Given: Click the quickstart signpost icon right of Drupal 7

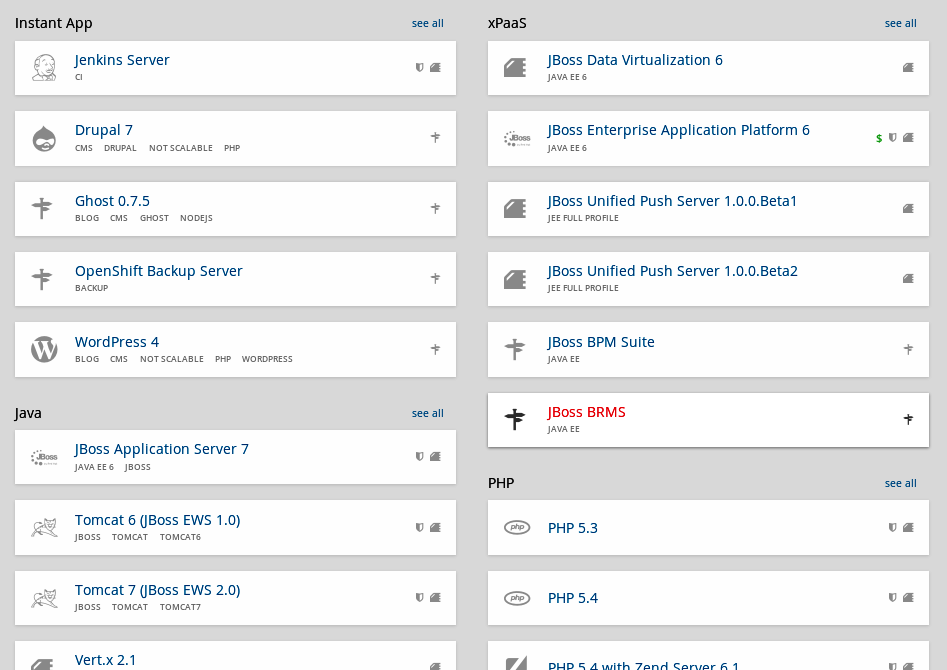Looking at the screenshot, I should 435,137.
